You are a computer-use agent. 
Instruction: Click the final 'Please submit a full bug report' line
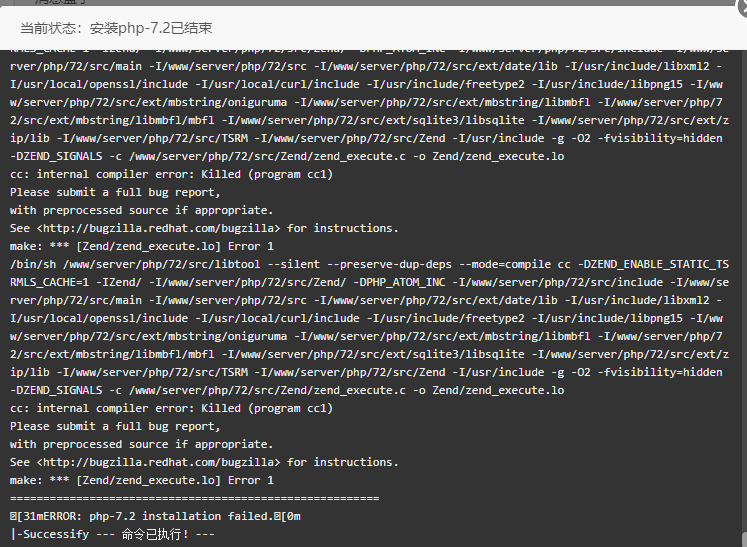tap(115, 426)
